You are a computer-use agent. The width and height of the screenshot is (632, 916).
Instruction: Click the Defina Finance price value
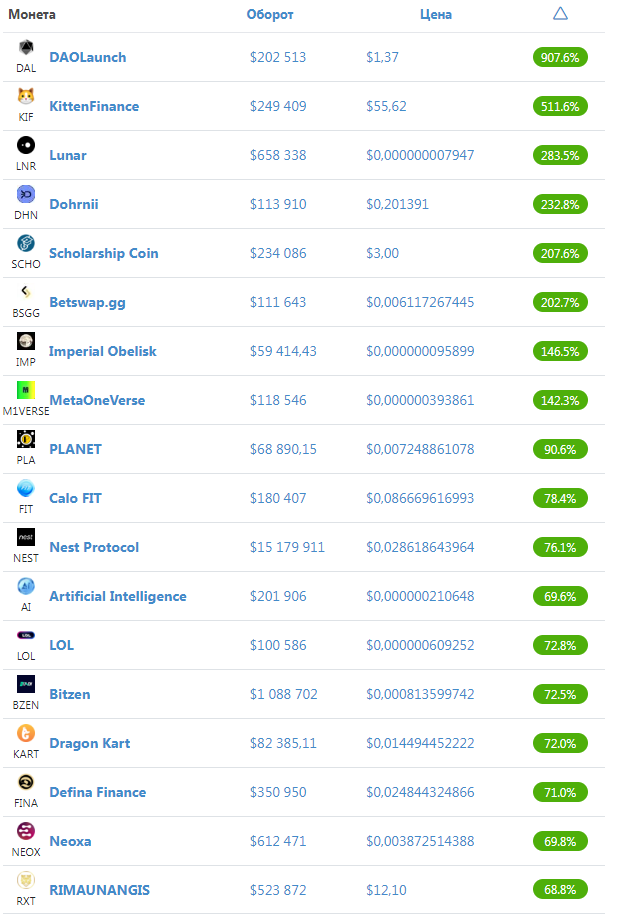click(x=420, y=792)
